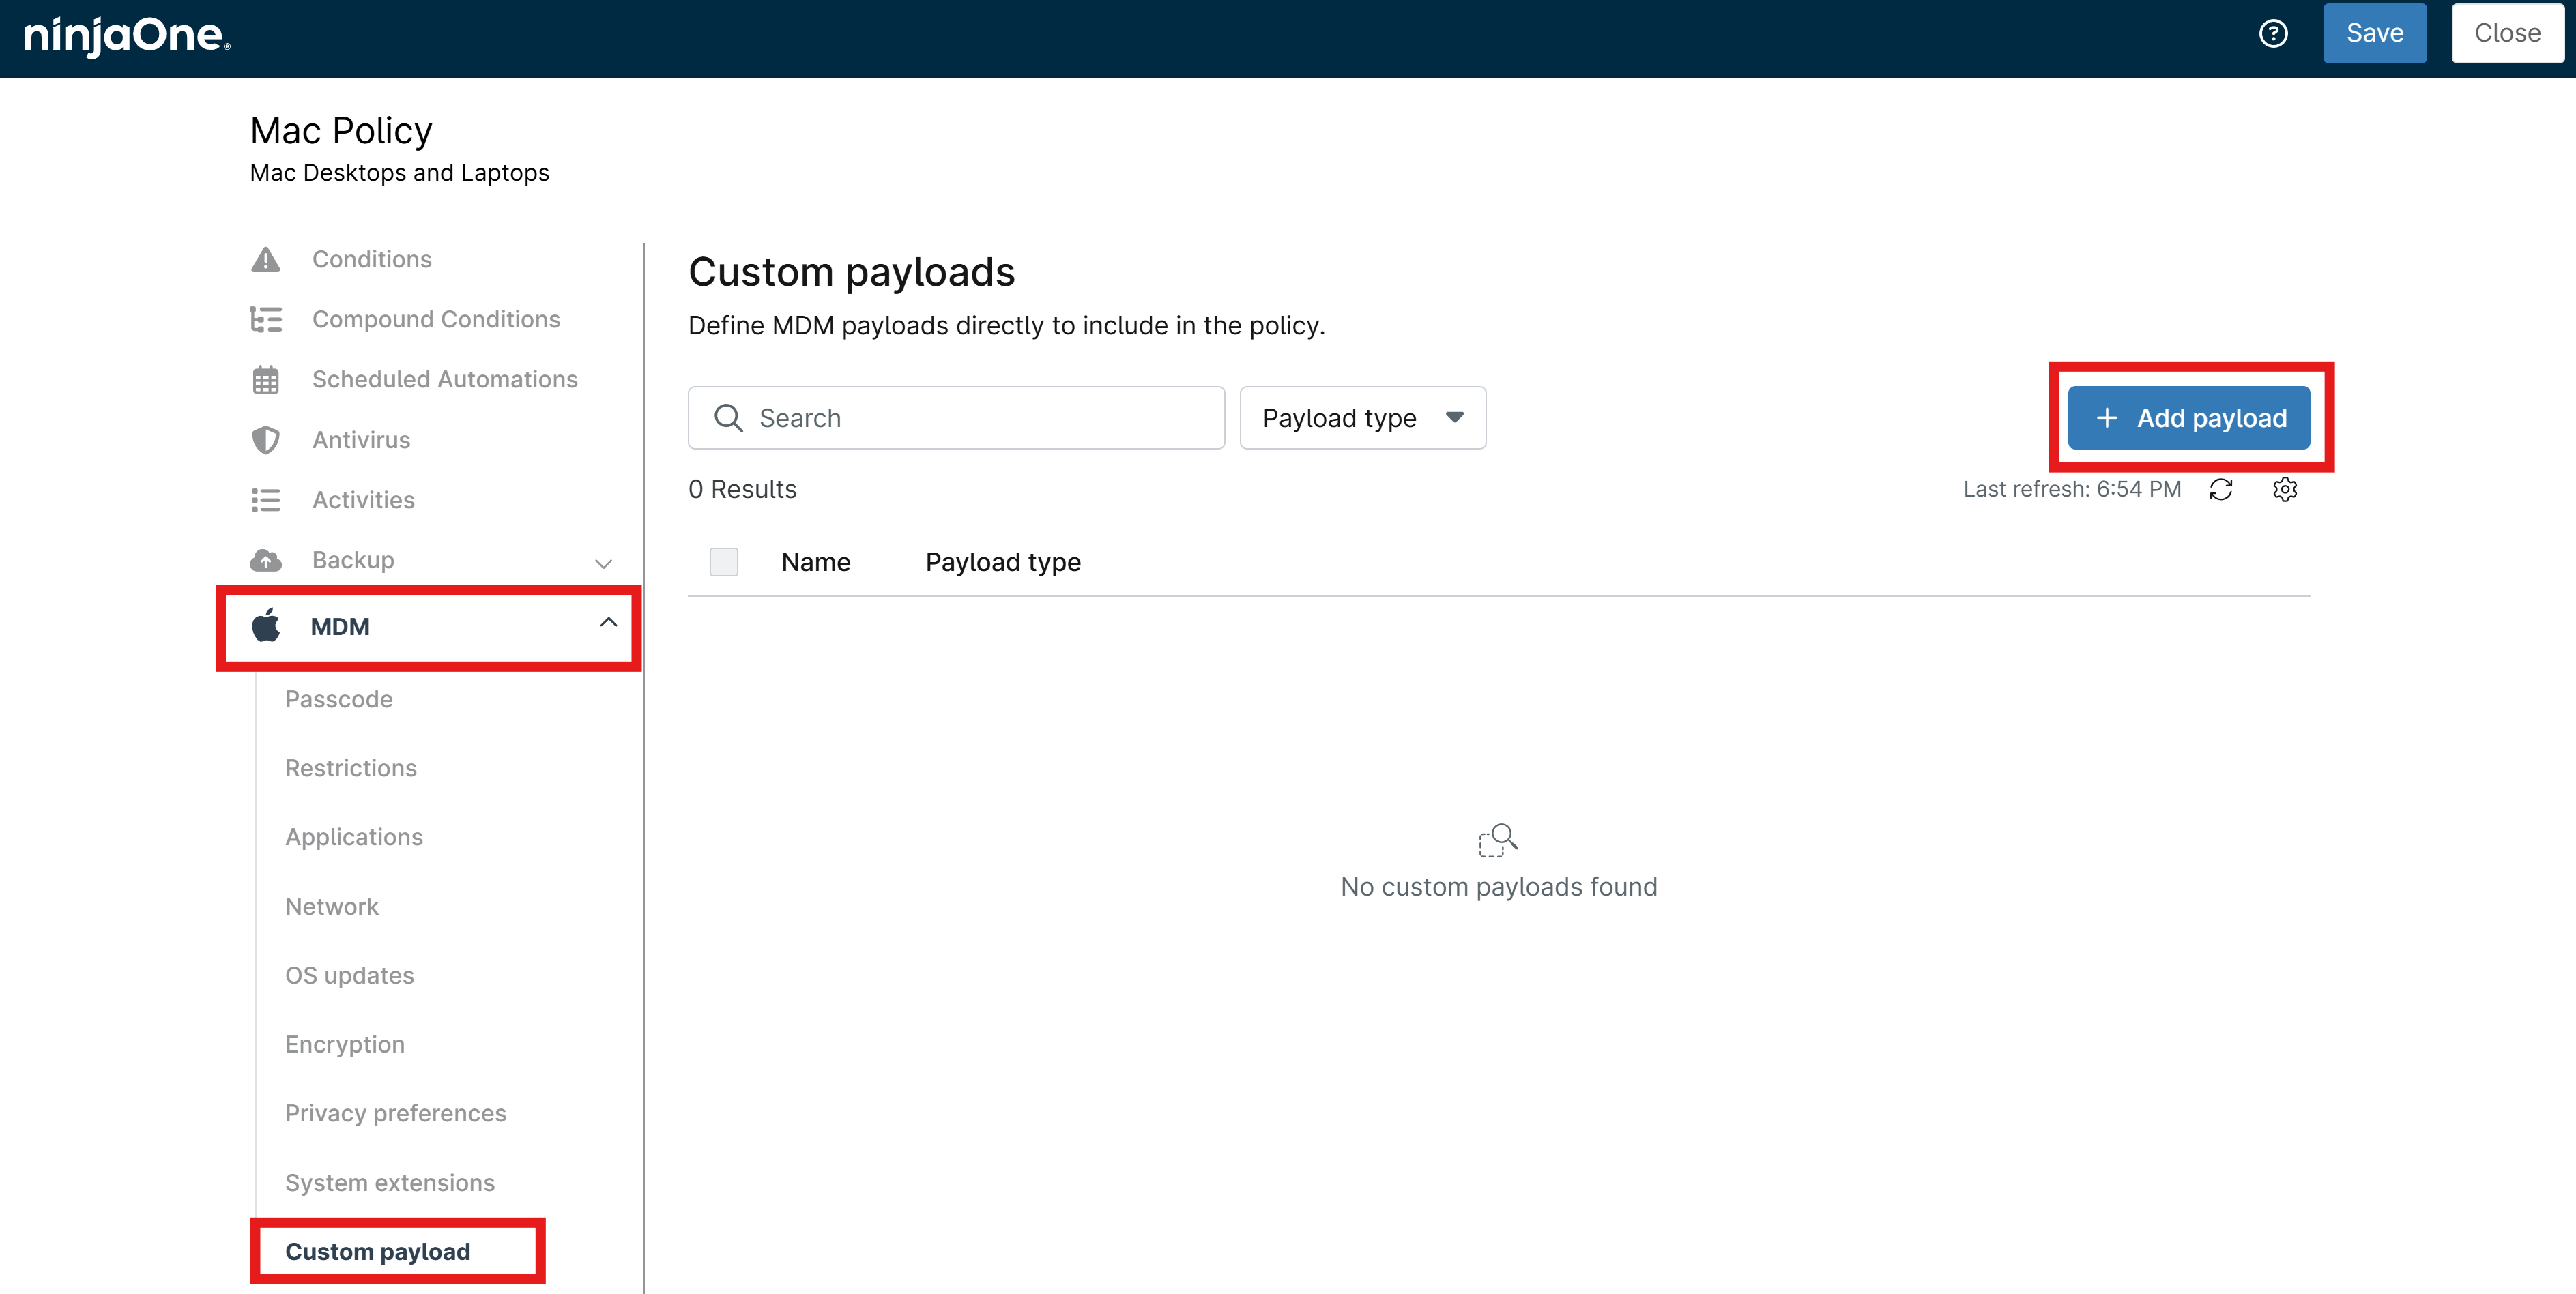Sort by the Name column header
The width and height of the screenshot is (2576, 1294).
(x=816, y=562)
